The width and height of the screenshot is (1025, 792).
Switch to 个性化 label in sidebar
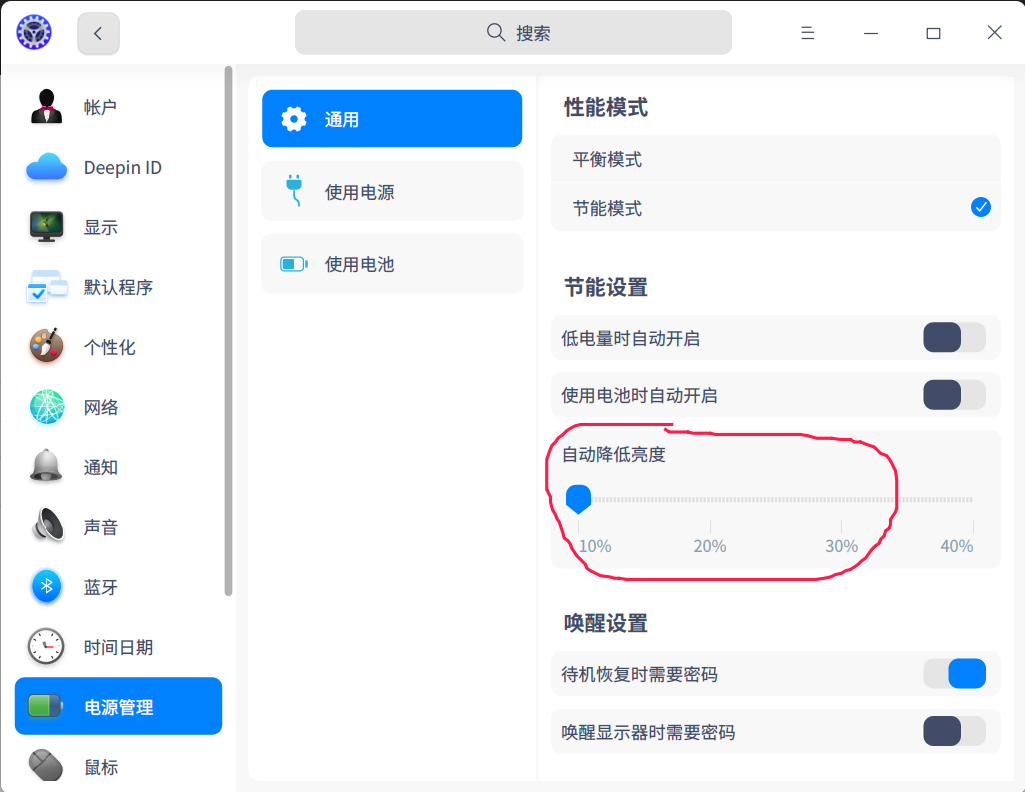click(110, 347)
